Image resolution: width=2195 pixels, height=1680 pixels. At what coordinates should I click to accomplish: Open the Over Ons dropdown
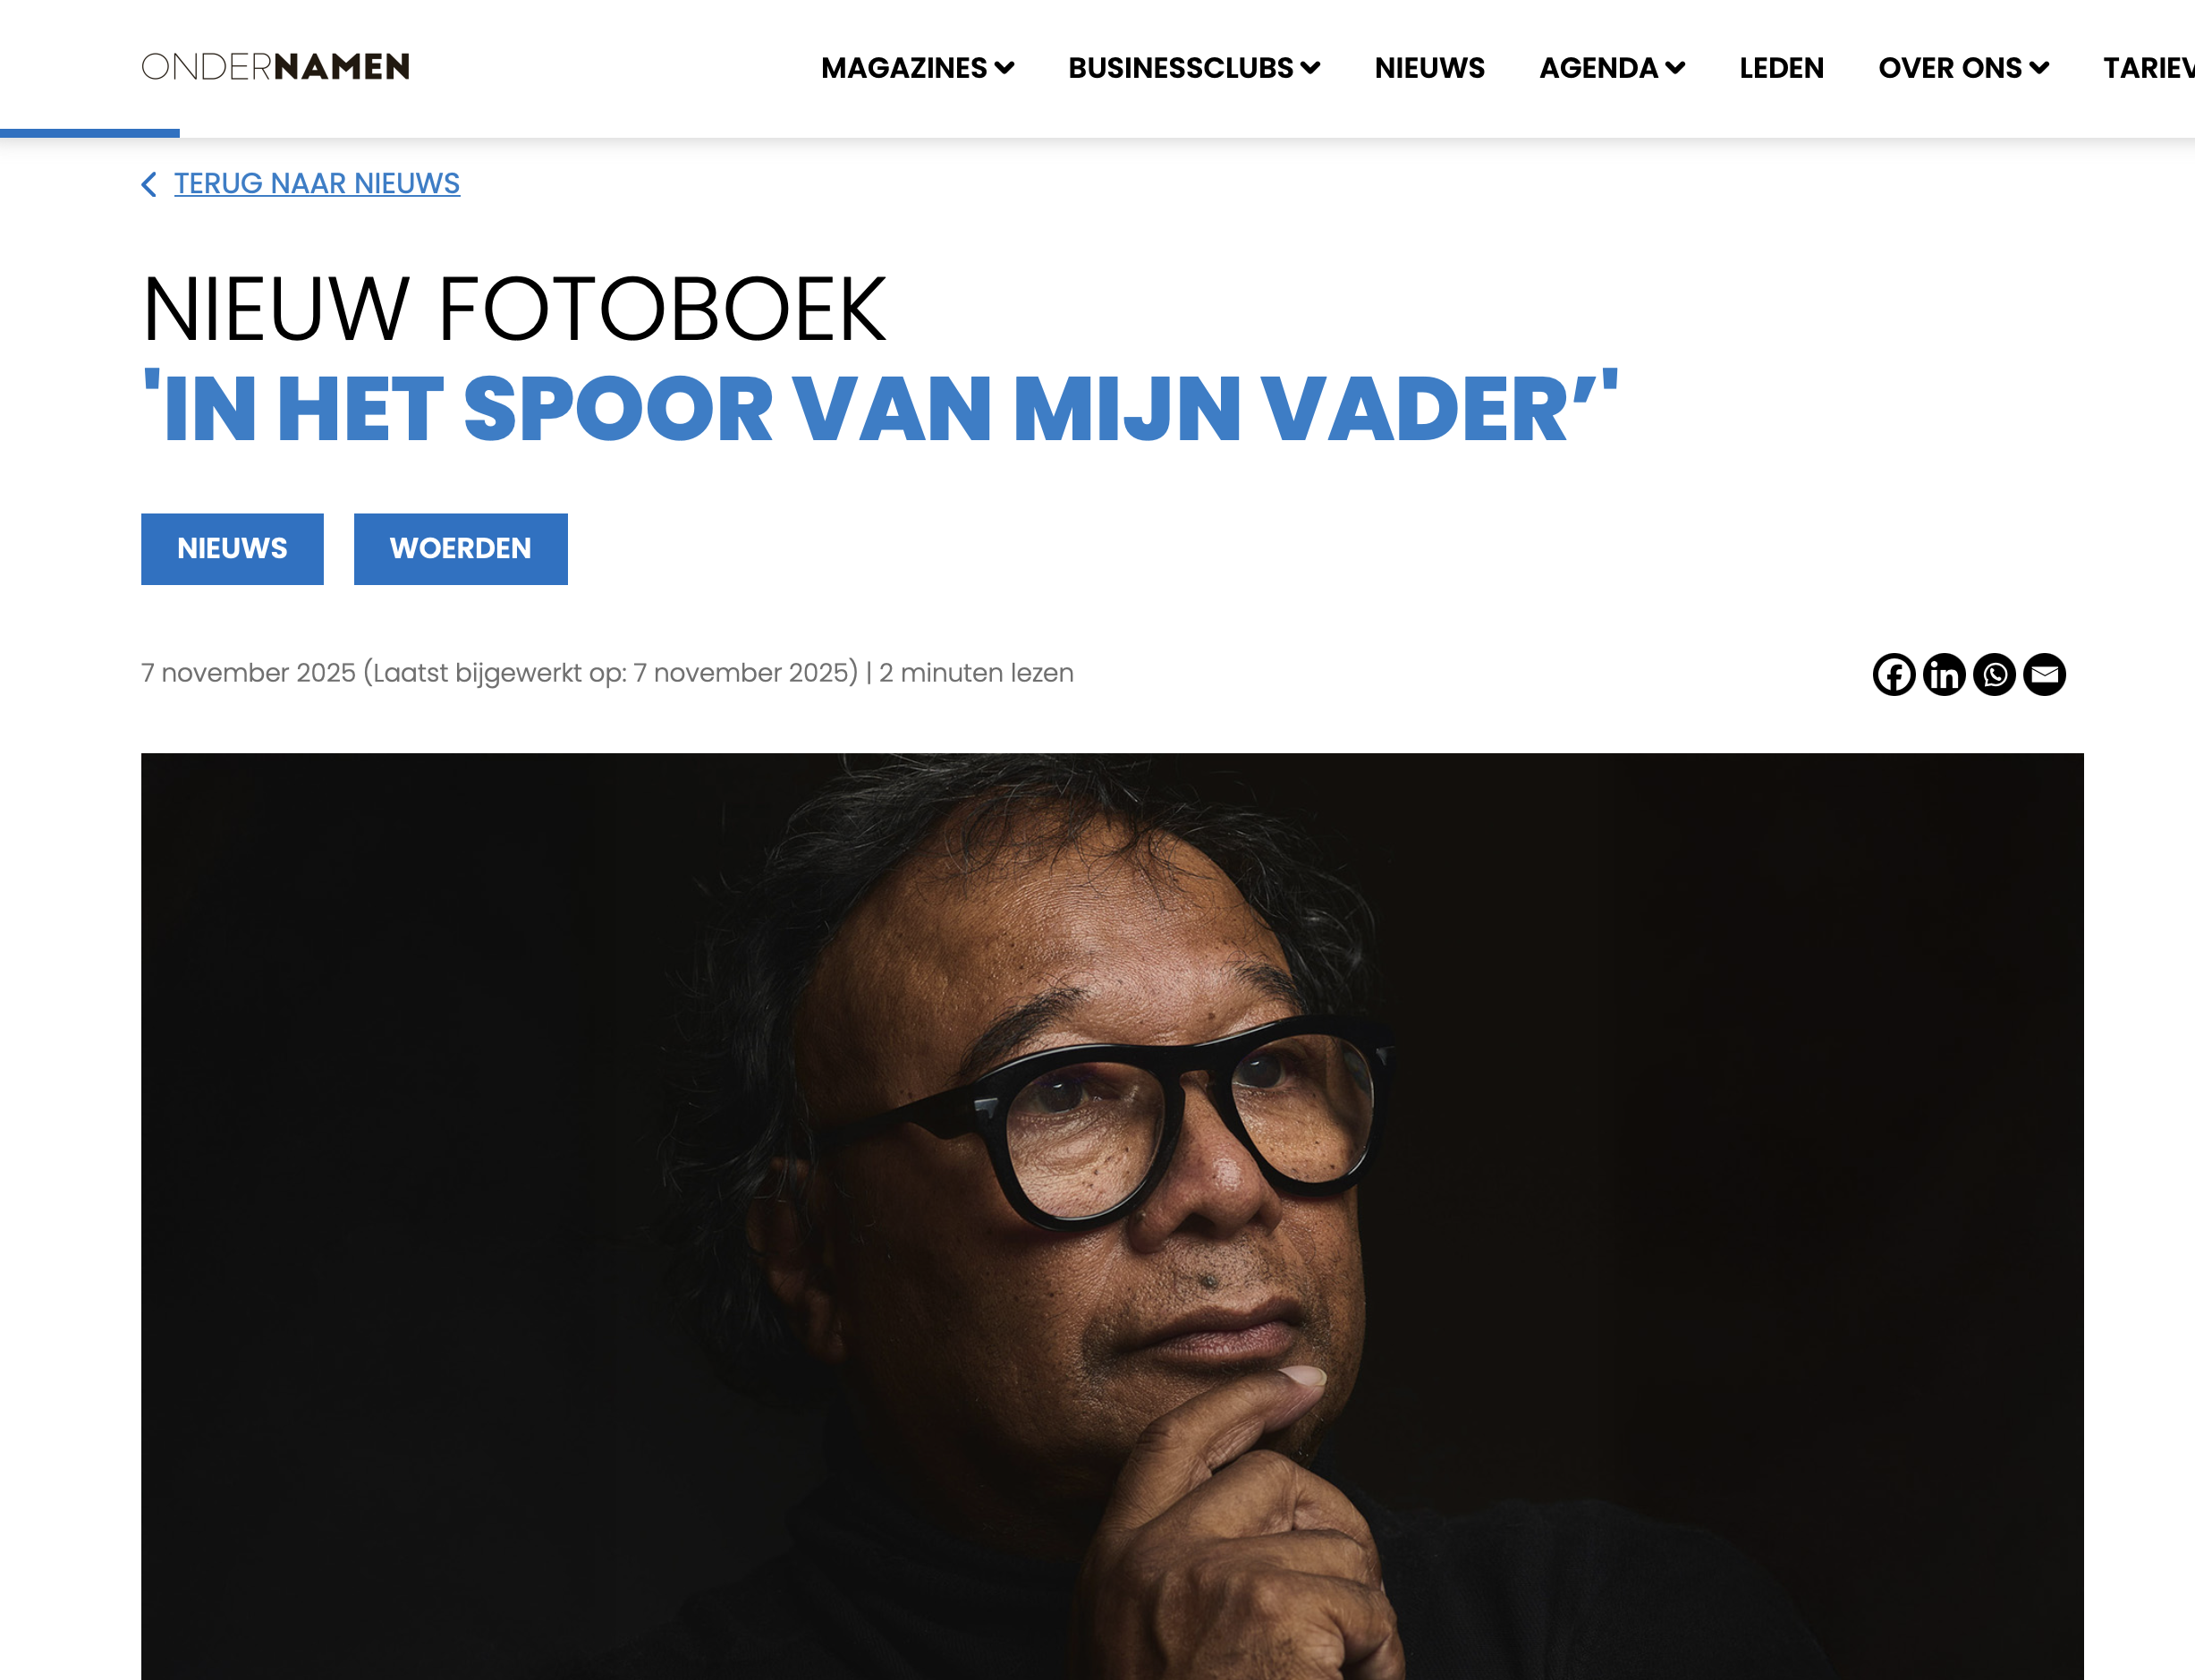(x=1963, y=68)
